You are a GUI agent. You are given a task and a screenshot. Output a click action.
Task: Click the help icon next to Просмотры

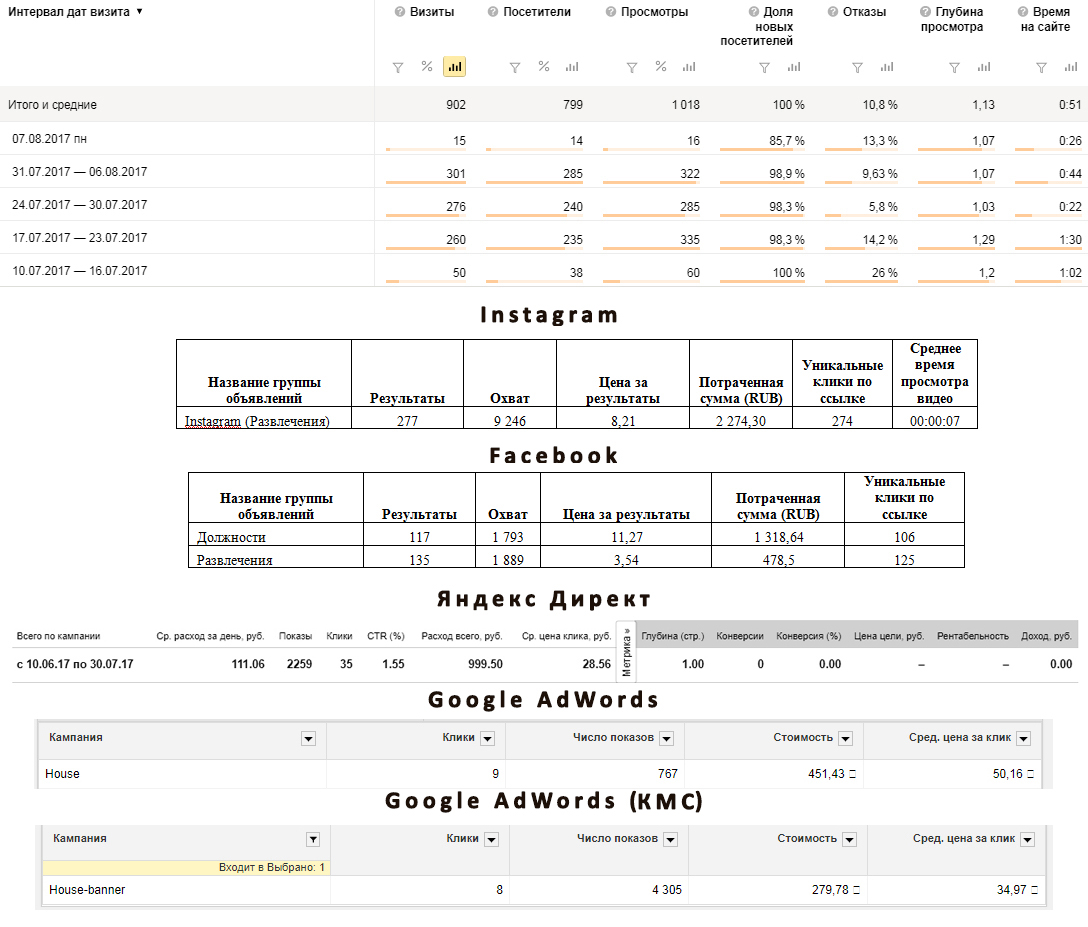[611, 12]
